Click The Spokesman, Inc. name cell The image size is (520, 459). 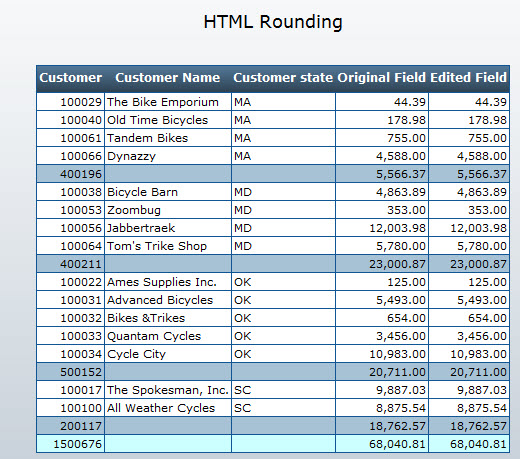[x=168, y=390]
